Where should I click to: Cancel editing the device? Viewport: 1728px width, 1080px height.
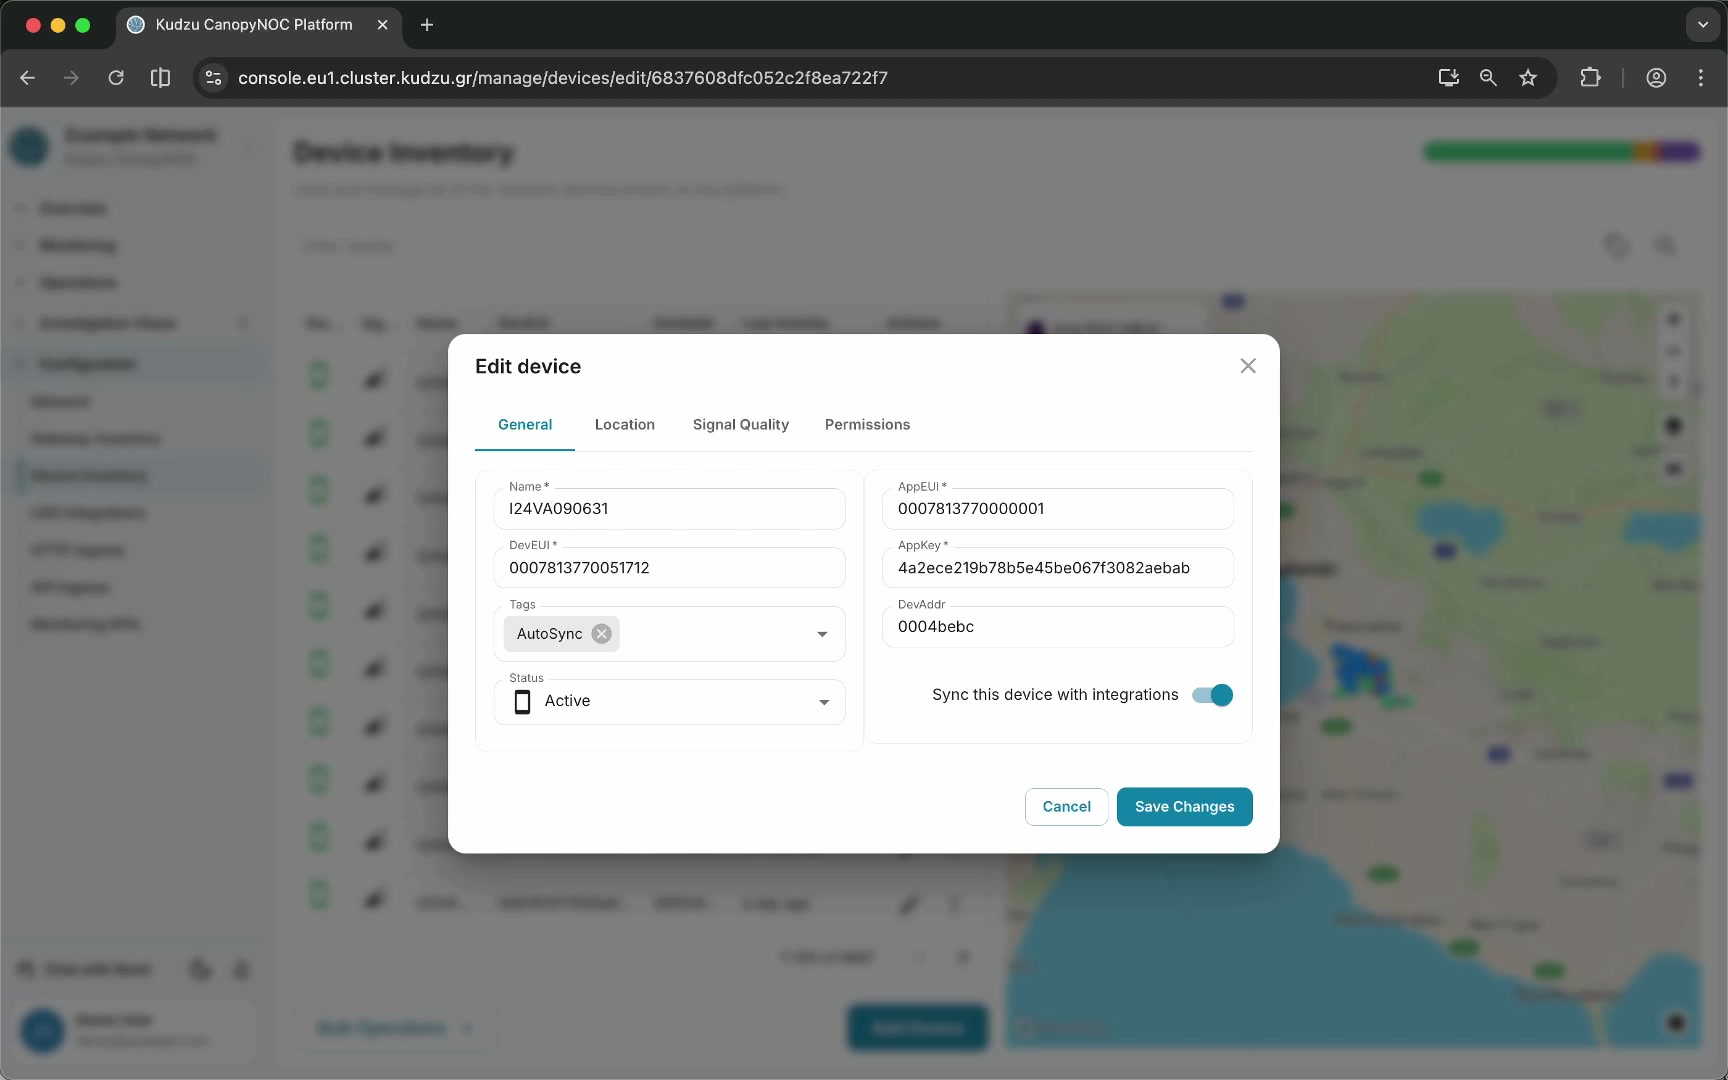[x=1066, y=807]
